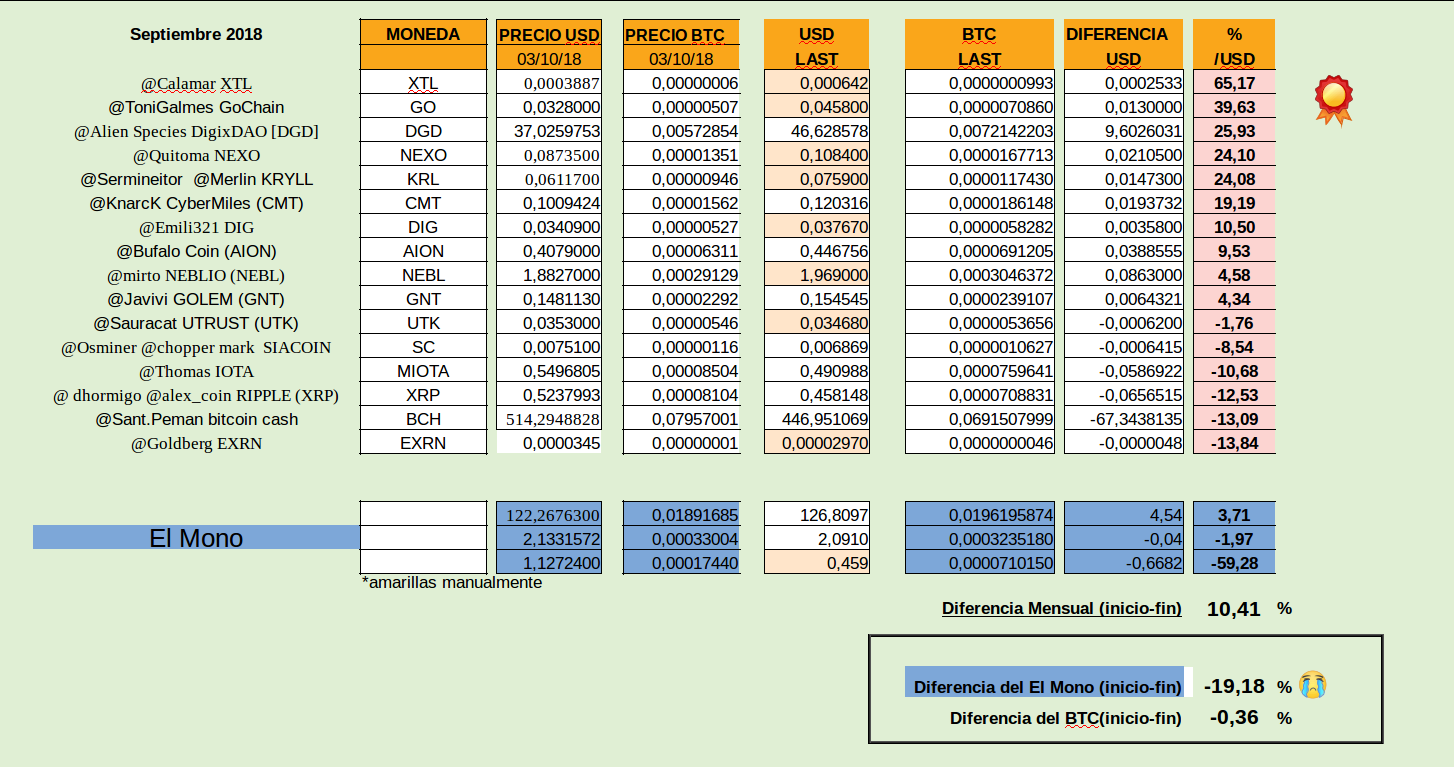Screen dimensions: 1454x767
Task: Select '@Alien Species DigixDAO [DGD]' cell
Action: coord(196,131)
